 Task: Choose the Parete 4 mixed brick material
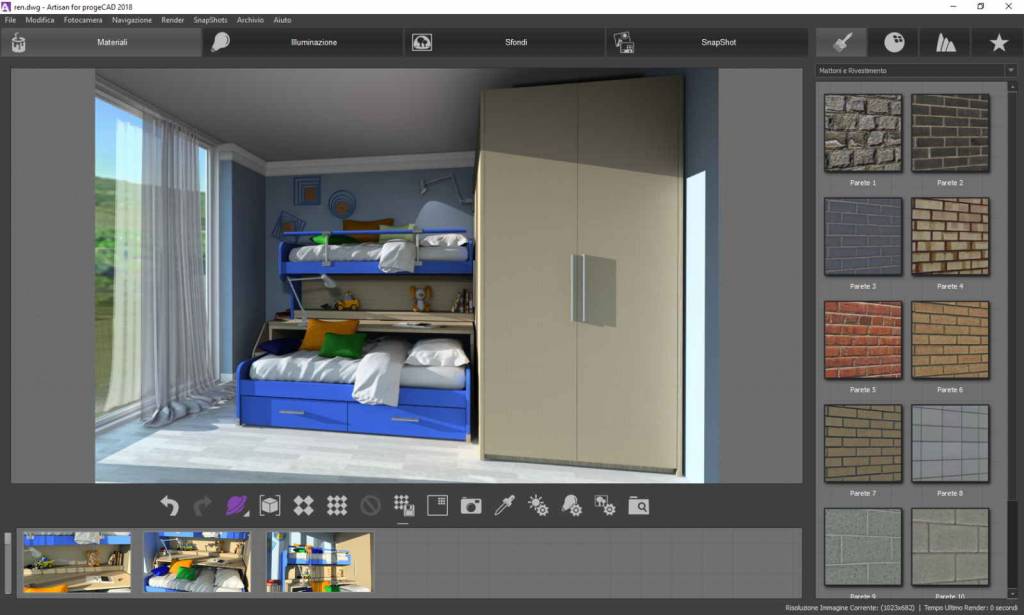(950, 236)
